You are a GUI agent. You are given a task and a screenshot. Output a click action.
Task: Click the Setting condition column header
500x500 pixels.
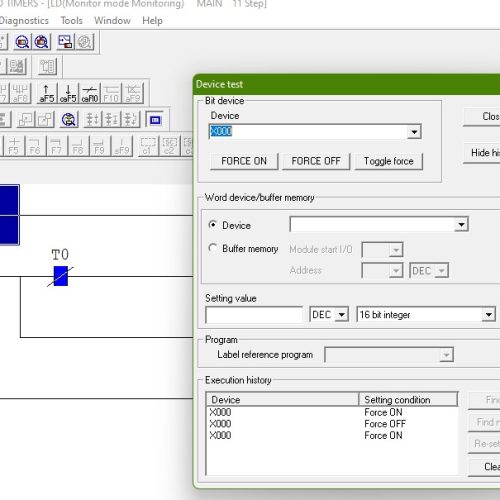coord(408,399)
